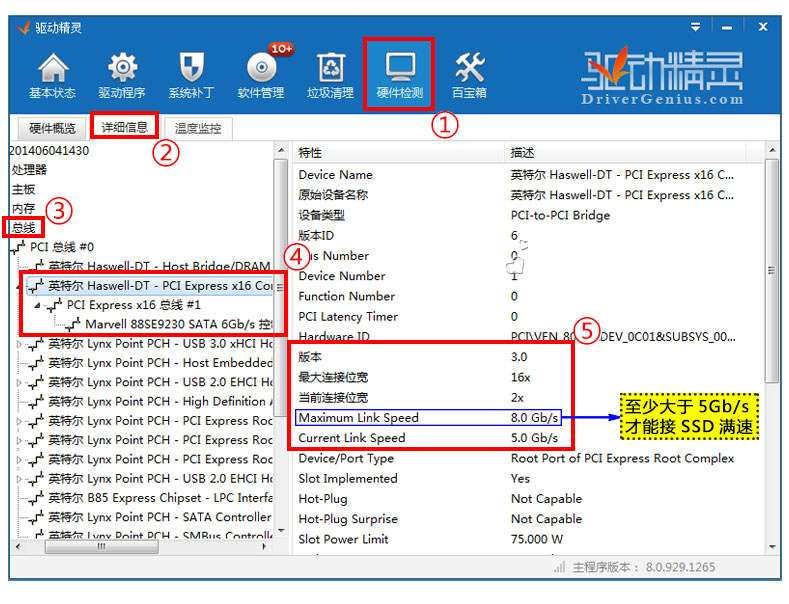Image resolution: width=789 pixels, height=604 pixels.
Task: Select the 最大连接位宽 row
Action: (x=527, y=378)
